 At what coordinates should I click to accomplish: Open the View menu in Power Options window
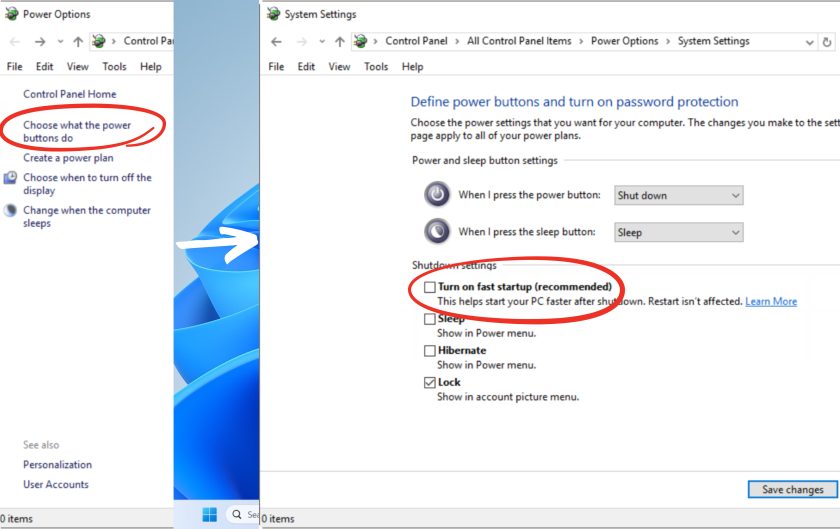[x=77, y=67]
